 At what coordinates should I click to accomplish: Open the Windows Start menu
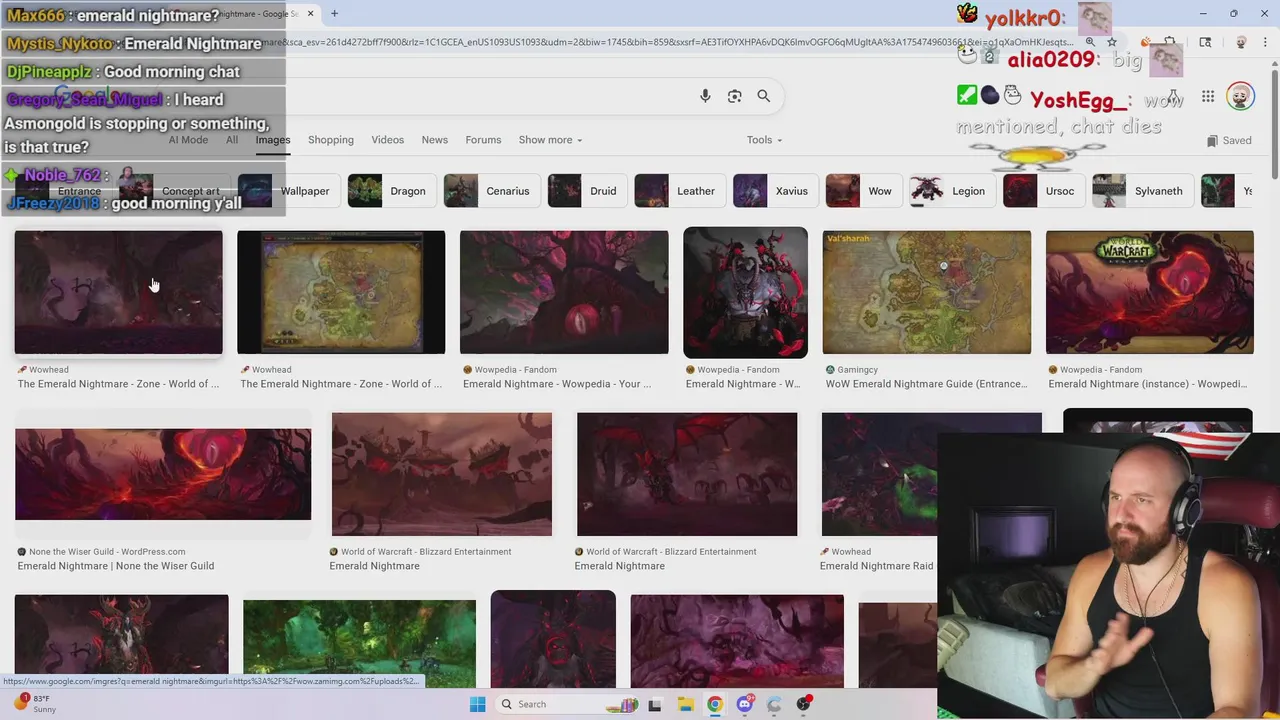tap(477, 704)
